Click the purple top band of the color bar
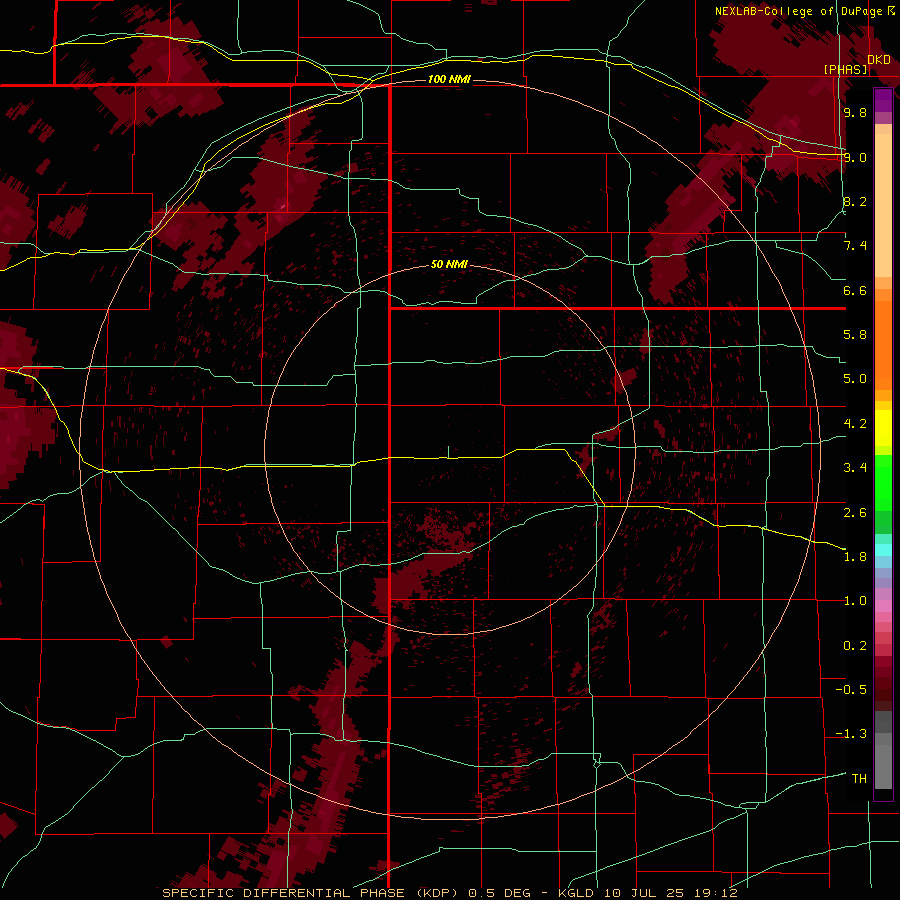The image size is (900, 900). 883,100
